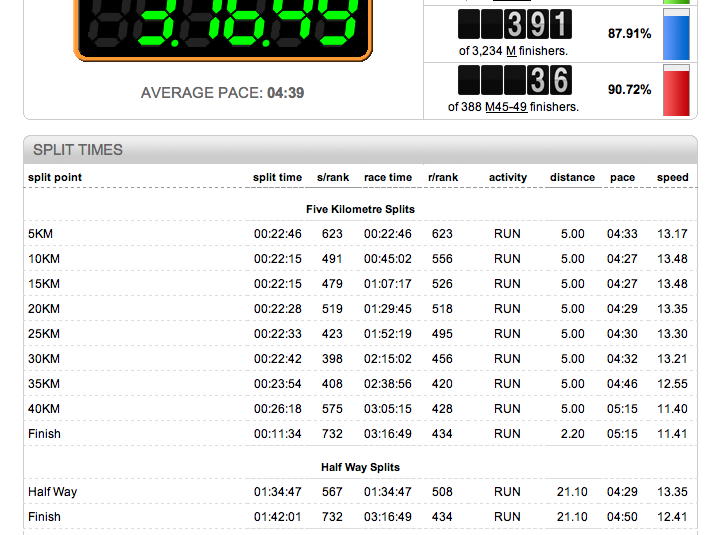Click the 15KM race time 01:07:17

[x=388, y=284]
